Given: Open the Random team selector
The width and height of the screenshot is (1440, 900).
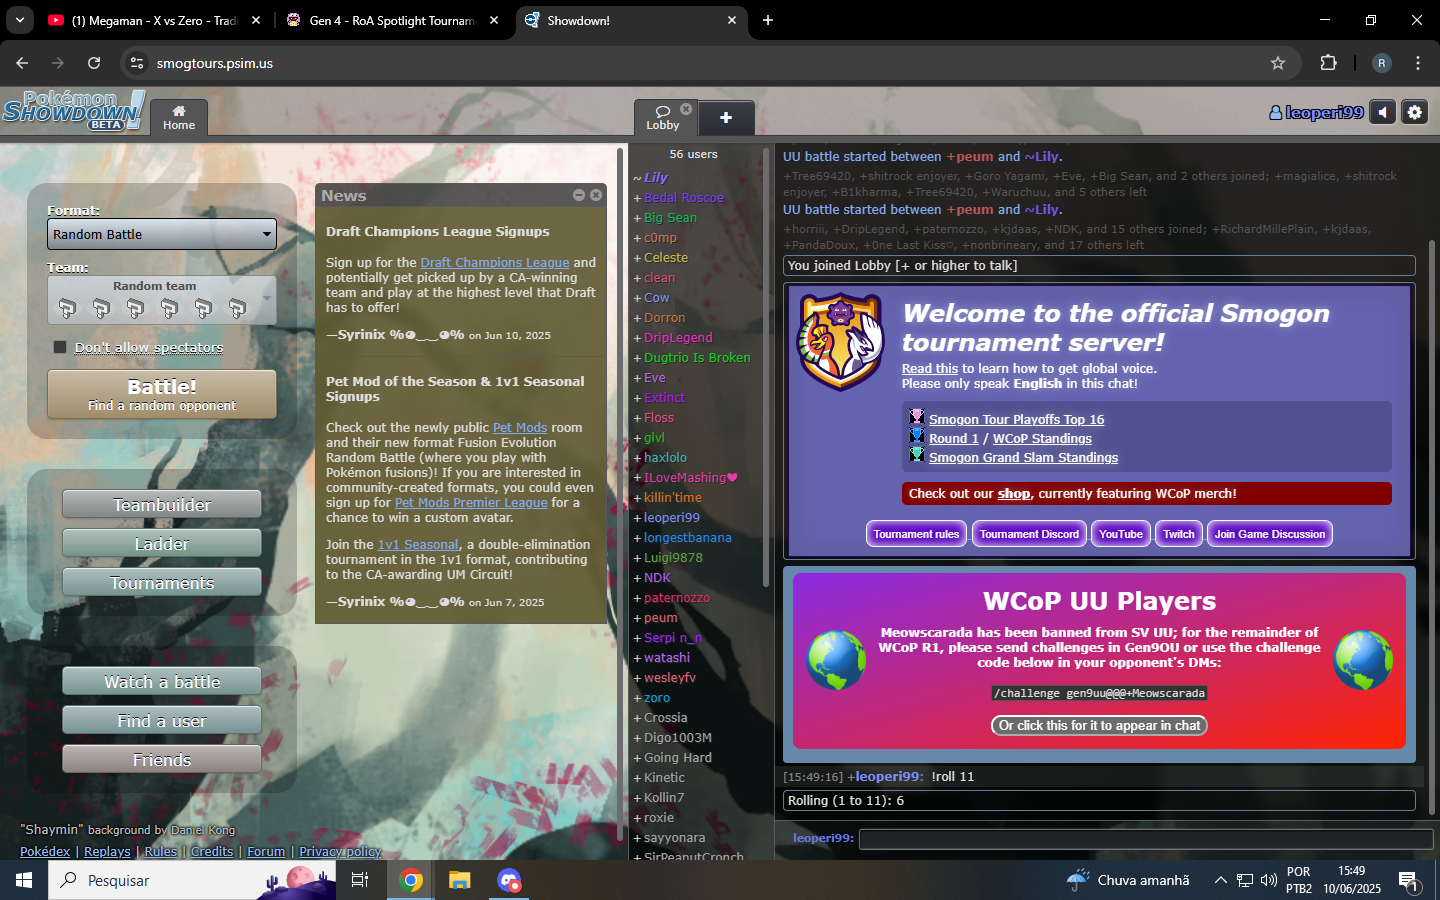Looking at the screenshot, I should 162,300.
